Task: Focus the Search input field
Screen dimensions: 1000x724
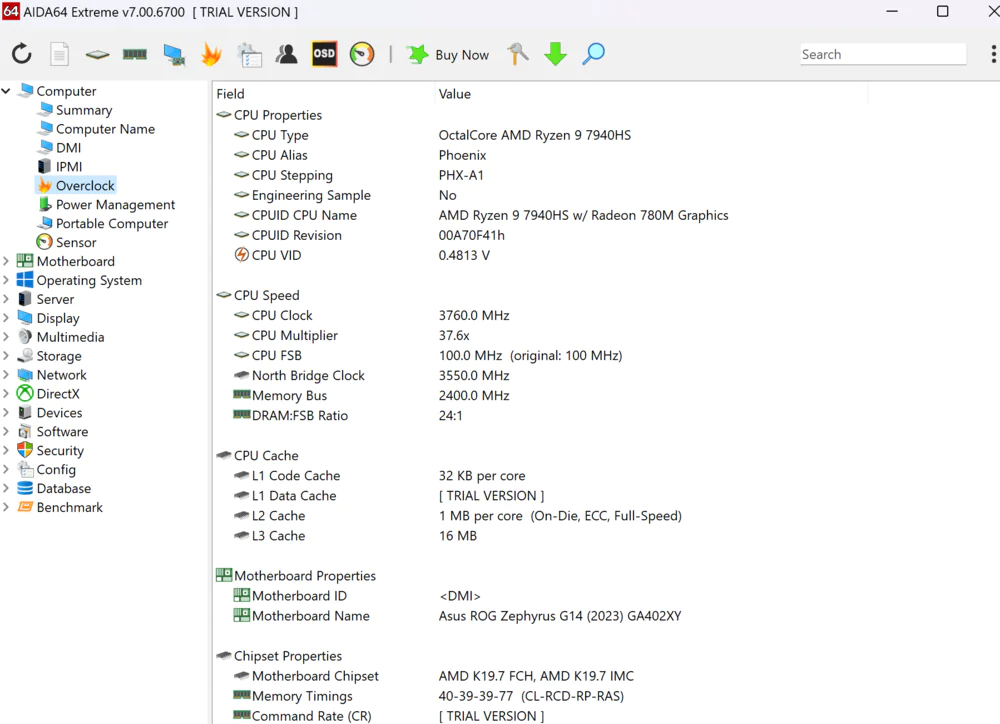Action: 883,54
